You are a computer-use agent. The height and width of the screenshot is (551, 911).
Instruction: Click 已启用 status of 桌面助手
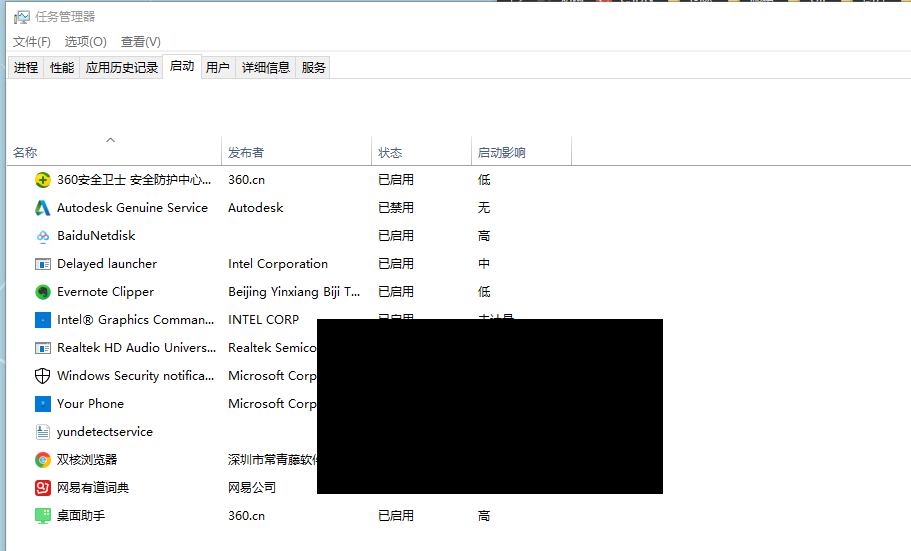coord(396,516)
